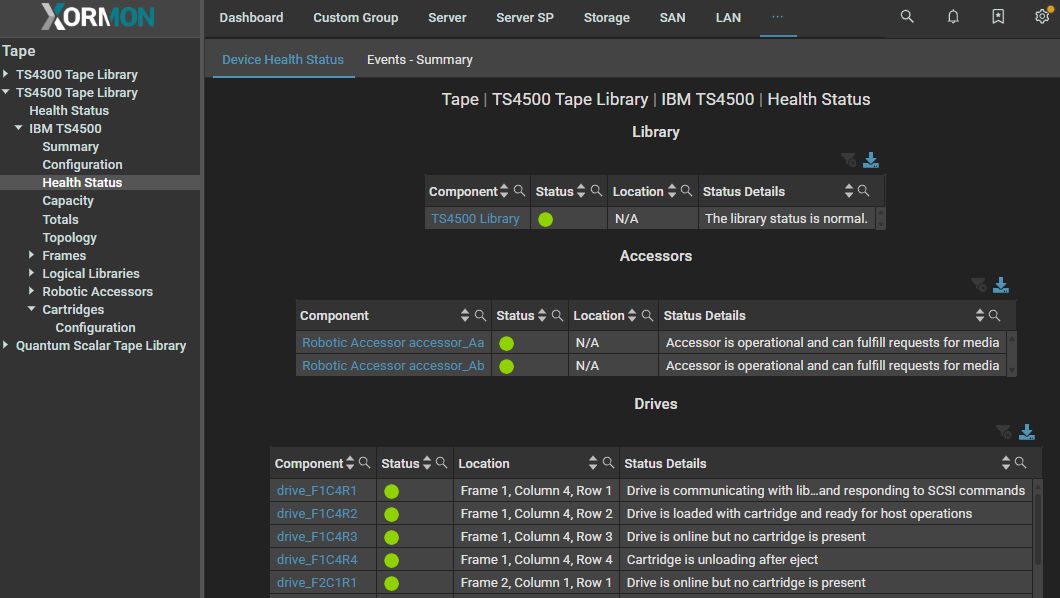Open the drive_F1C4R3 link
This screenshot has width=1060, height=598.
click(316, 537)
